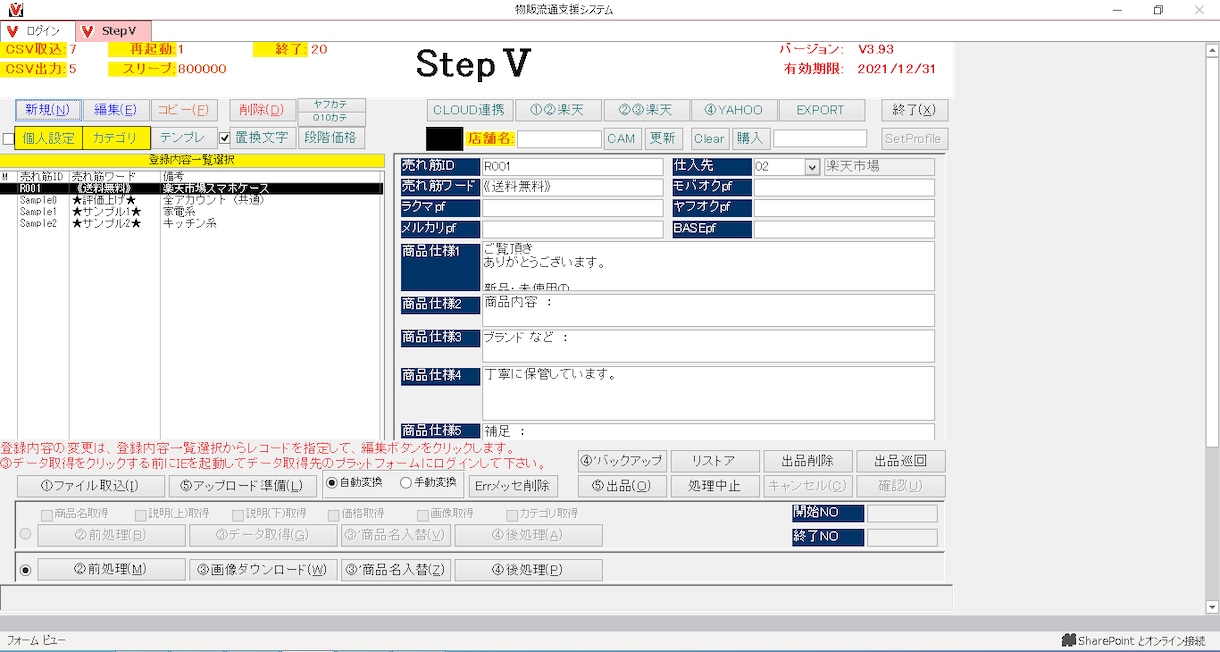Click the ②③楽天 button

point(646,110)
